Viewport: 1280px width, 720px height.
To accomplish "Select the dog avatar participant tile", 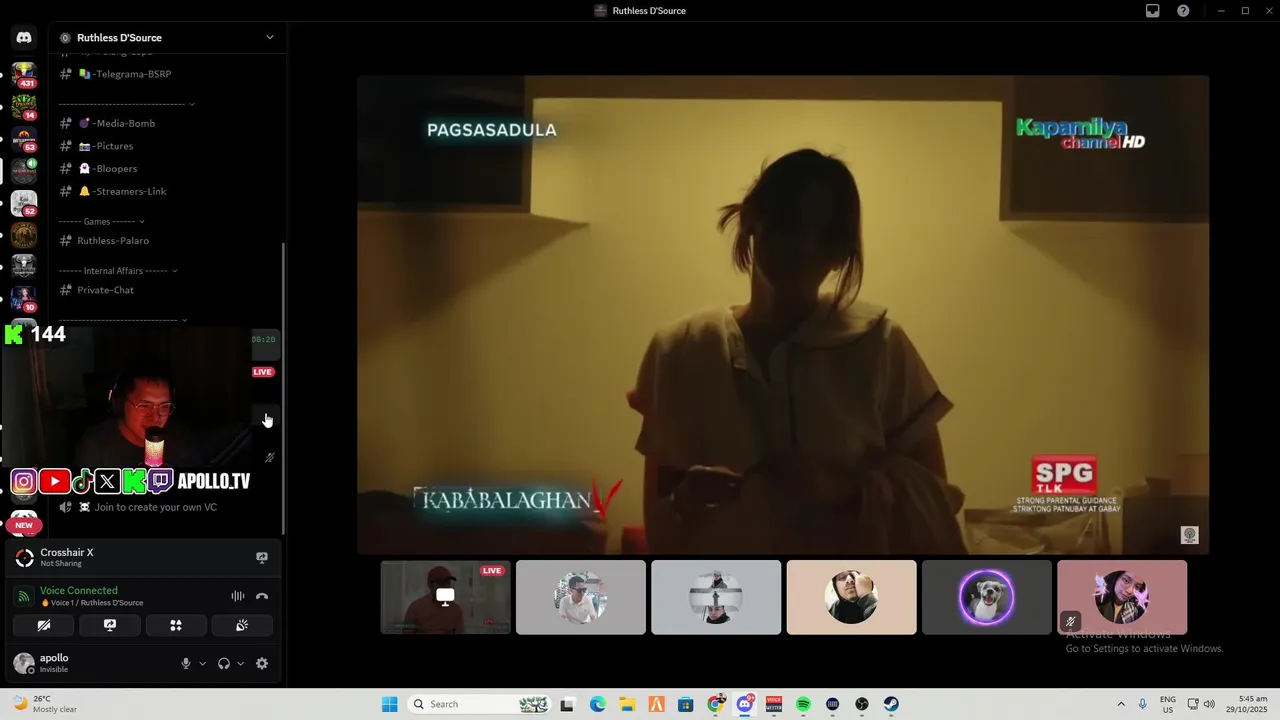I will coord(987,597).
